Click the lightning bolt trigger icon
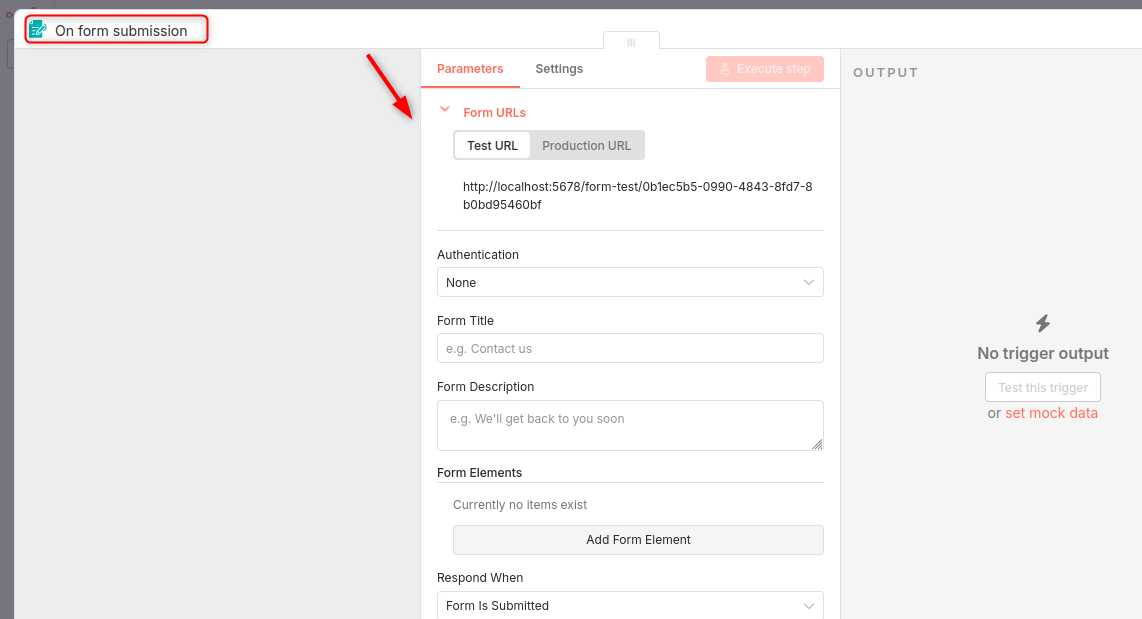 (x=1043, y=323)
